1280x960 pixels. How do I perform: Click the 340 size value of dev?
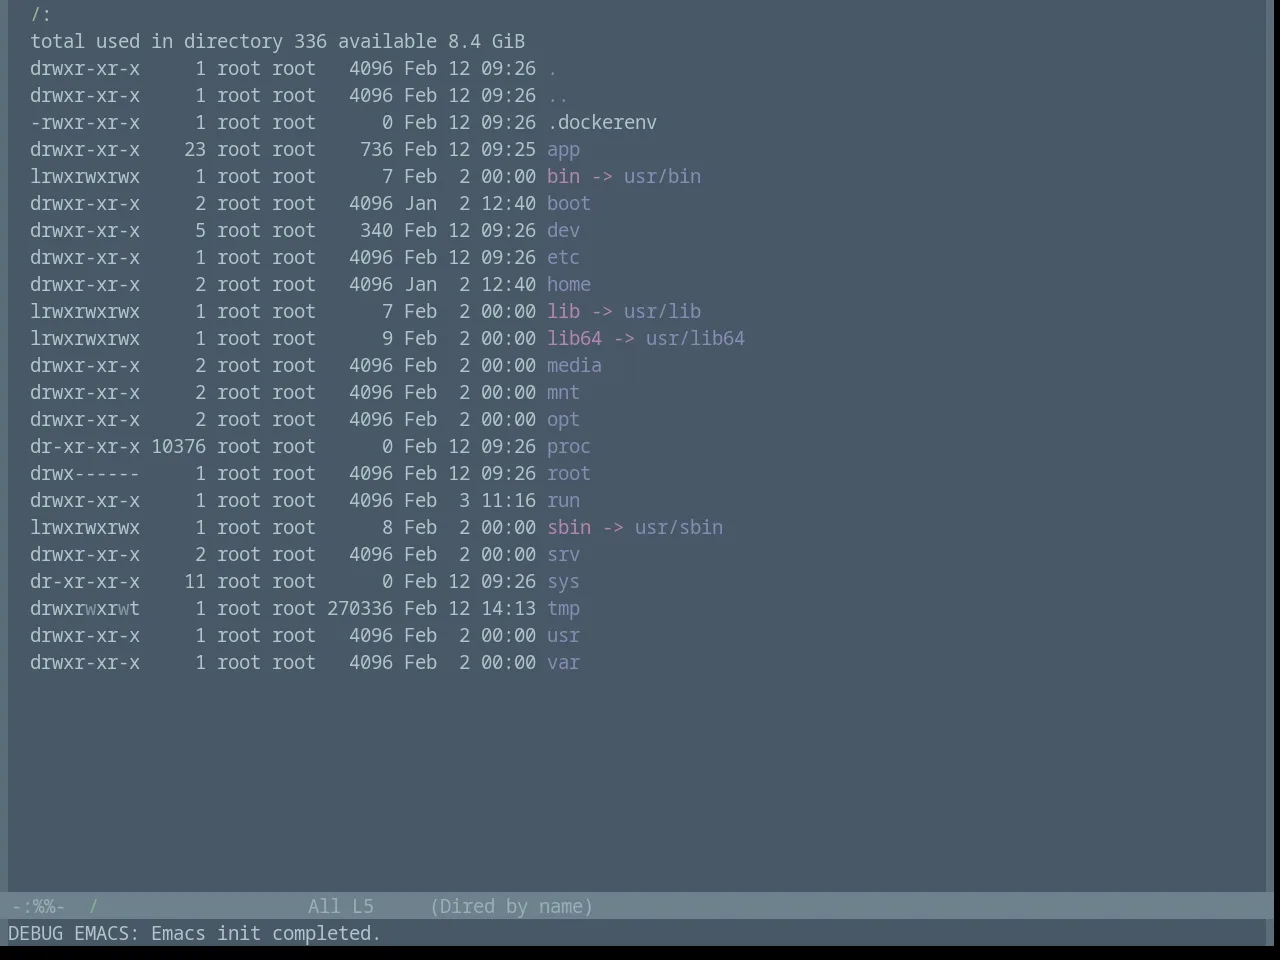click(x=376, y=231)
